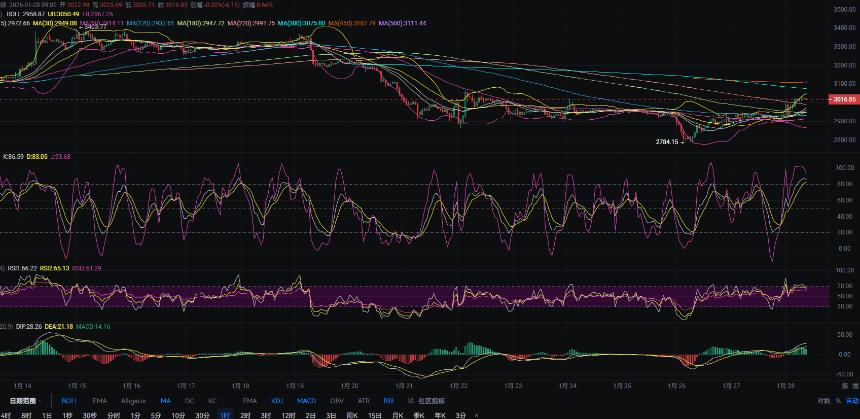The height and width of the screenshot is (419, 860).
Task: Switch to the 周K timeframe
Action: click(352, 415)
